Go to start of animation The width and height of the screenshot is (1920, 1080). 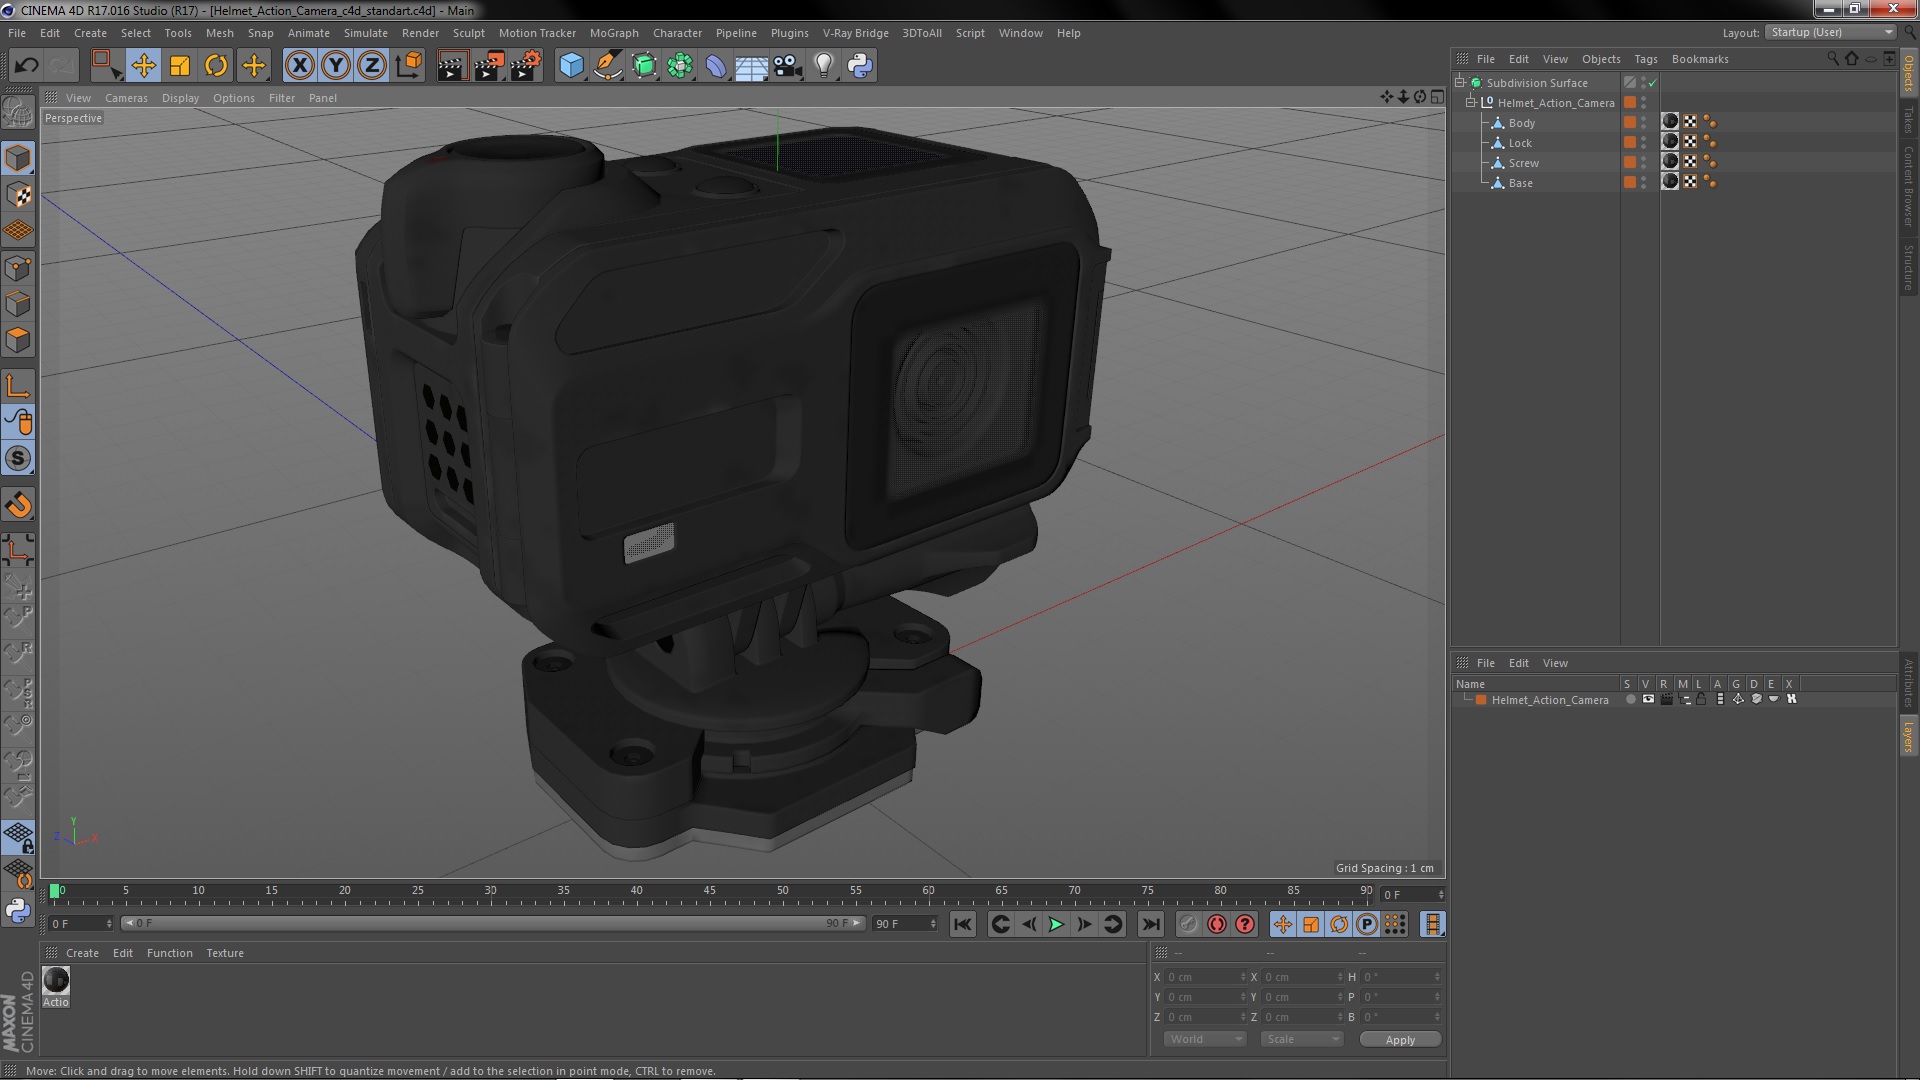[x=963, y=925]
